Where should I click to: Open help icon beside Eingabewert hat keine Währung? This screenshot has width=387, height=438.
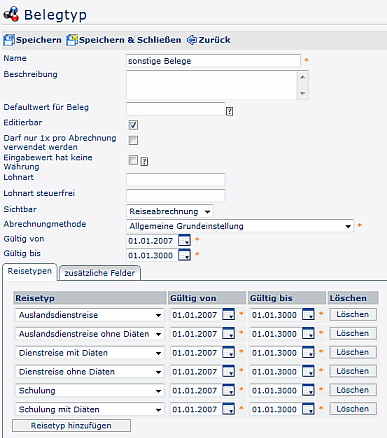[x=144, y=162]
